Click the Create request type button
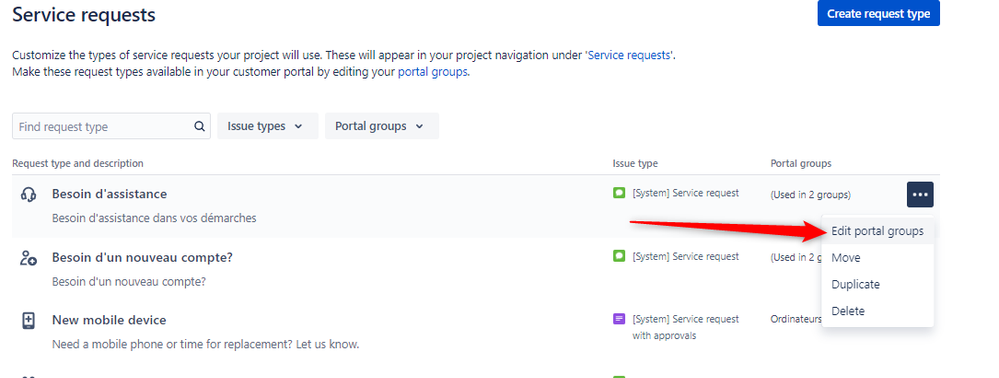Screen dimensions: 999x378 (878, 13)
